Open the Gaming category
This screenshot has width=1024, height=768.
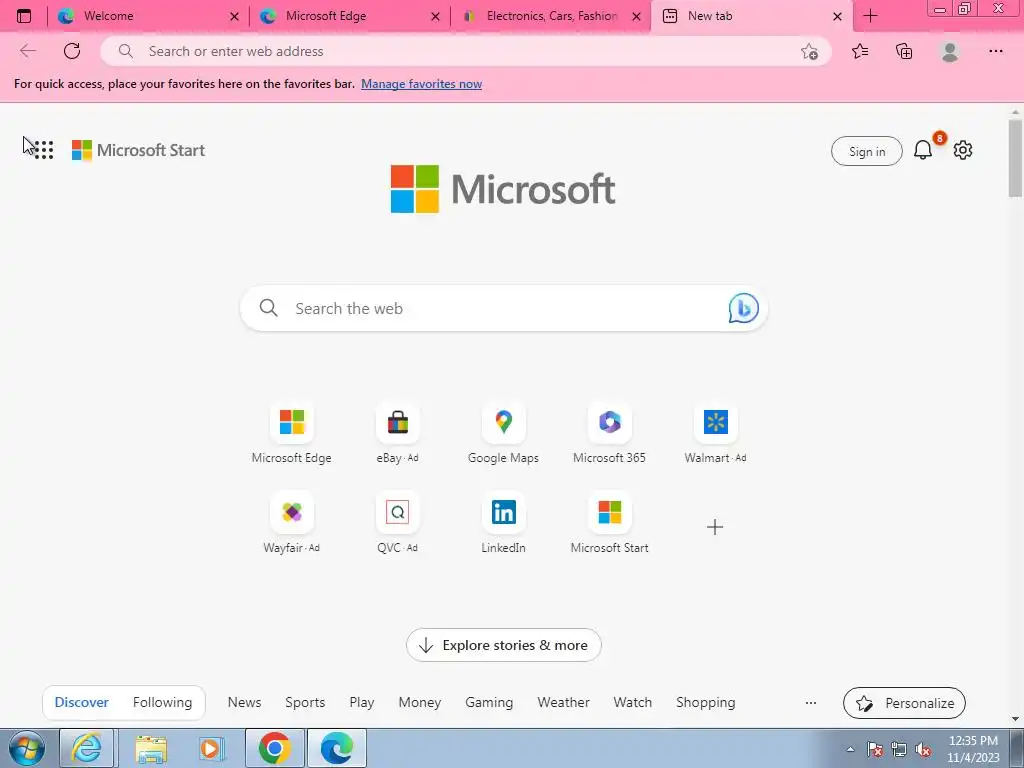pyautogui.click(x=489, y=703)
